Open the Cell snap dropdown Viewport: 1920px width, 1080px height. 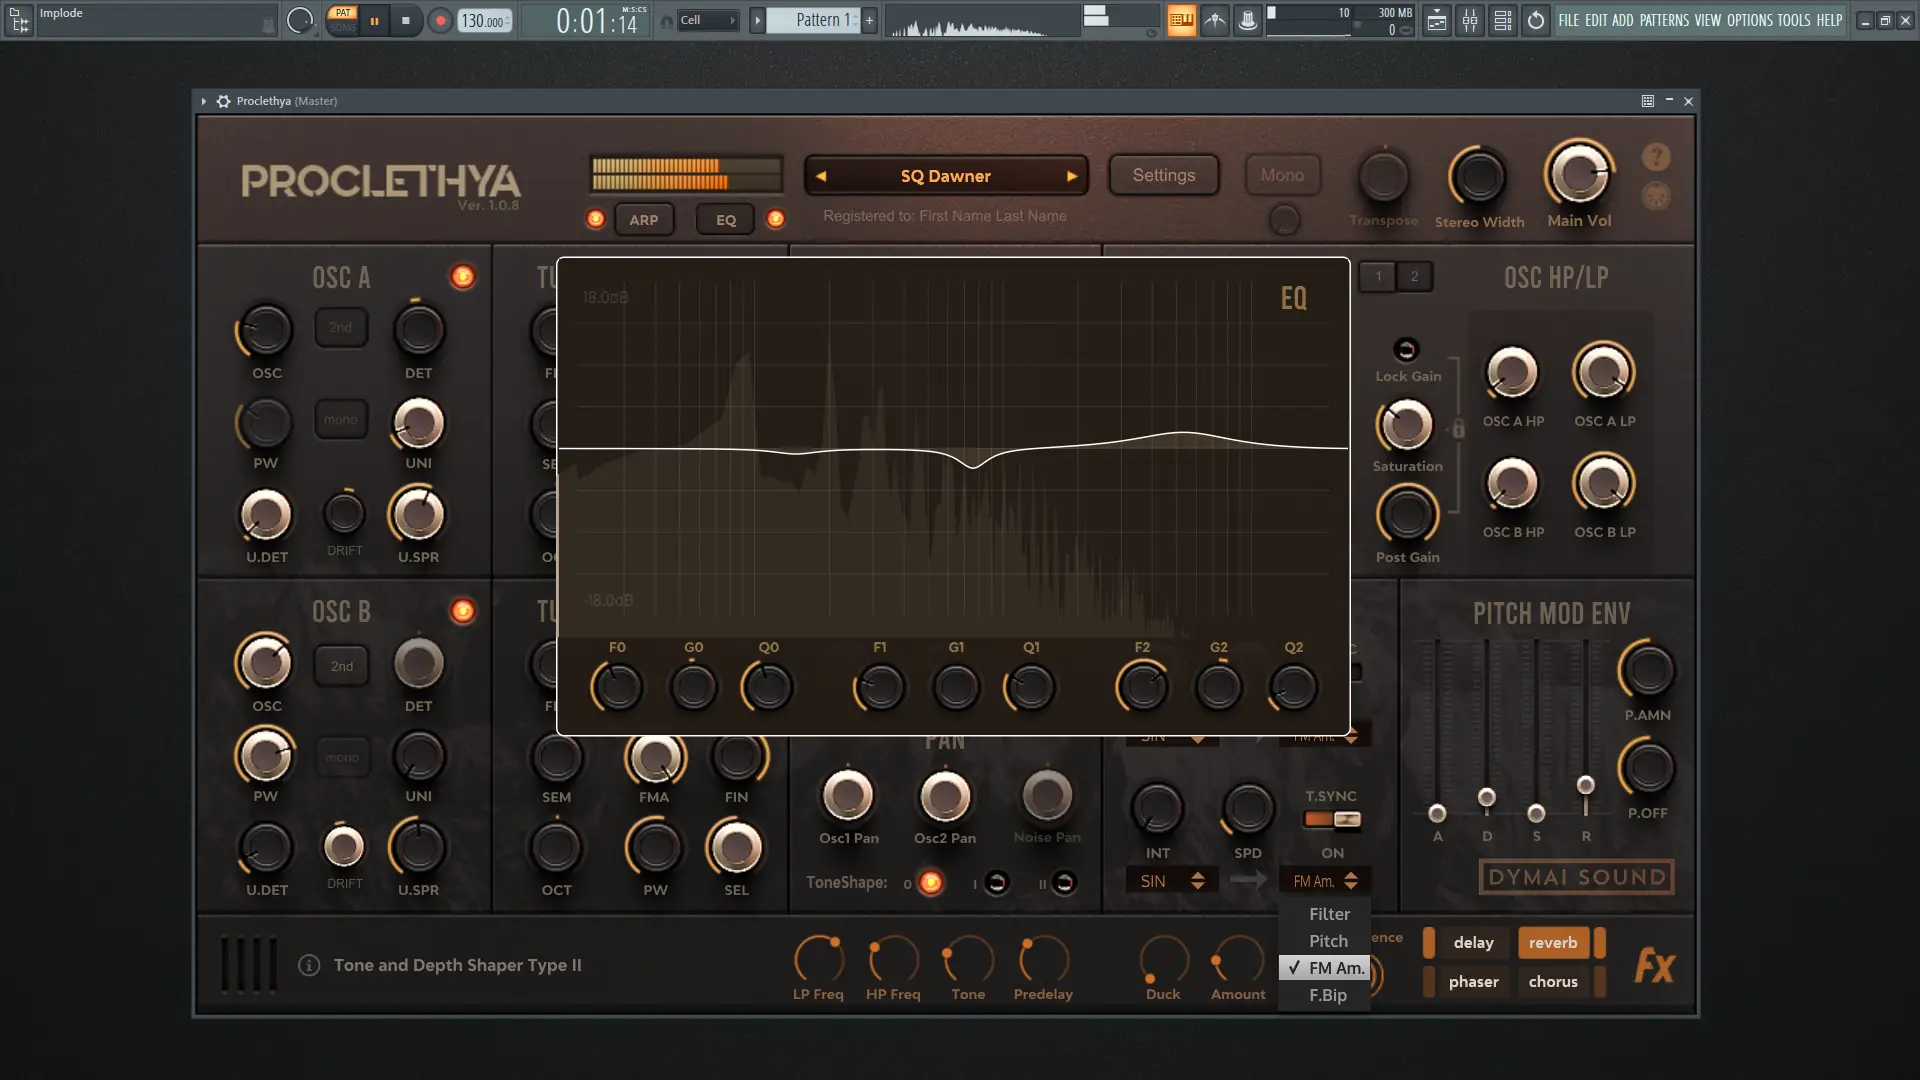tap(708, 20)
